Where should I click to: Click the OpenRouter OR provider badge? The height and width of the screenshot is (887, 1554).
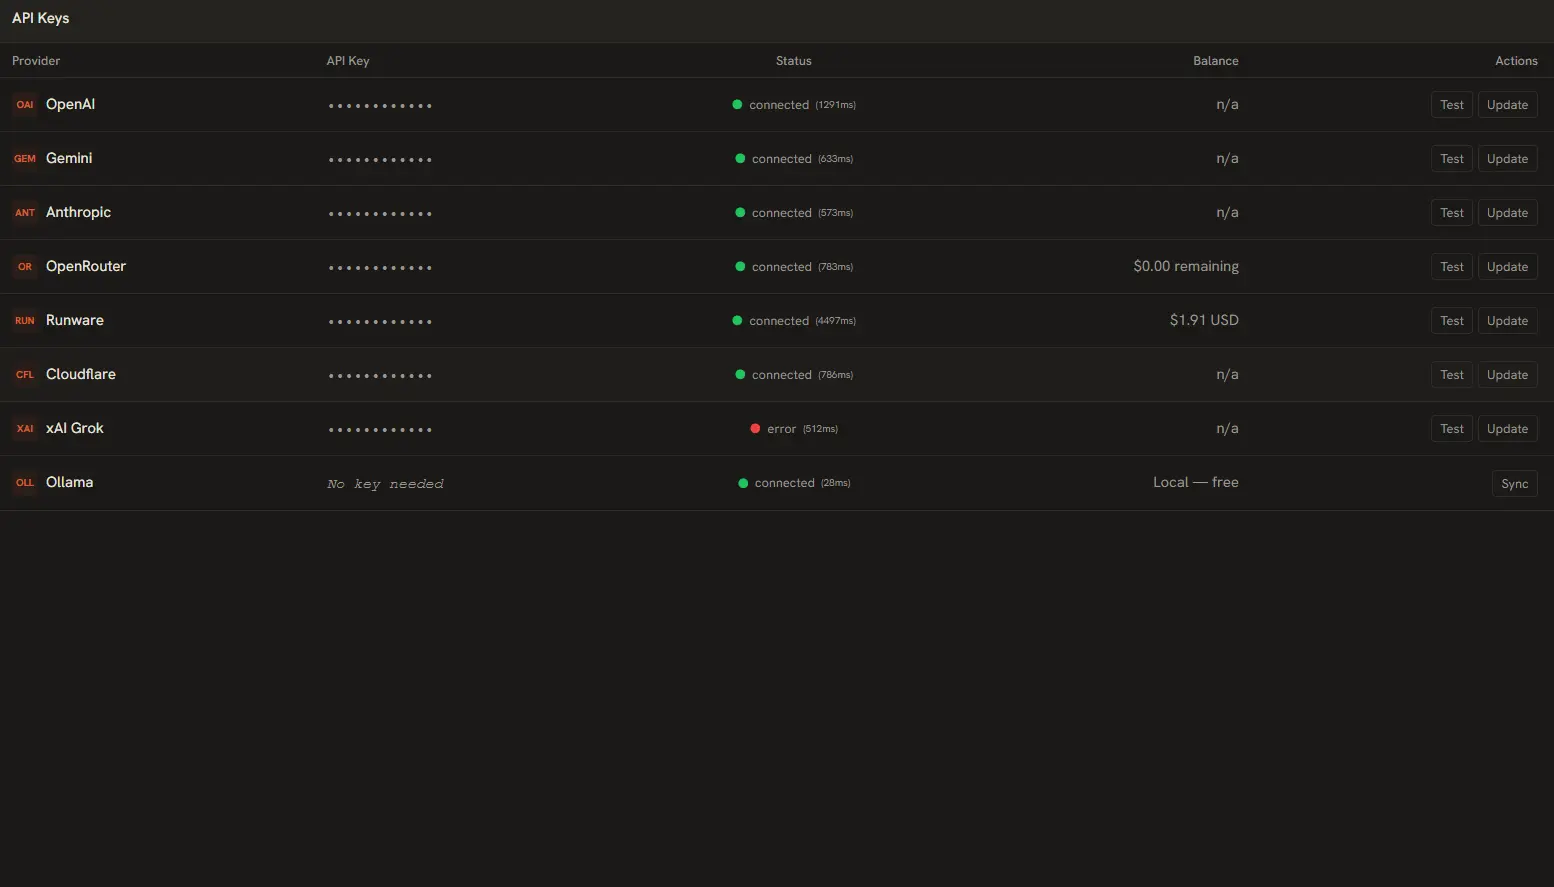(25, 267)
